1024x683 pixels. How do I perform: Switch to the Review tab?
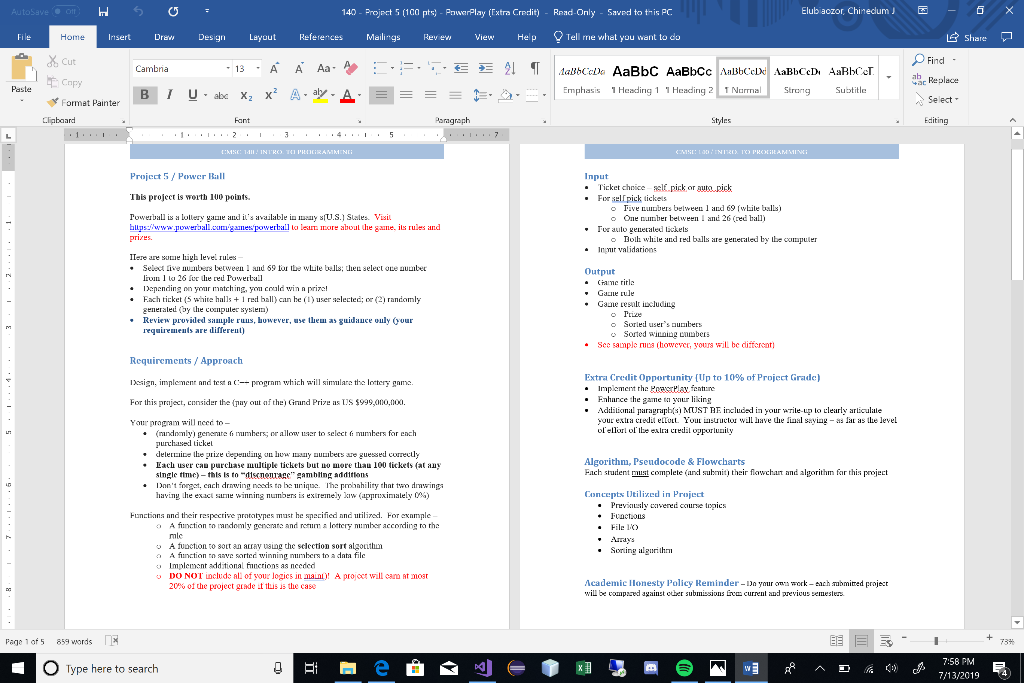click(x=437, y=37)
